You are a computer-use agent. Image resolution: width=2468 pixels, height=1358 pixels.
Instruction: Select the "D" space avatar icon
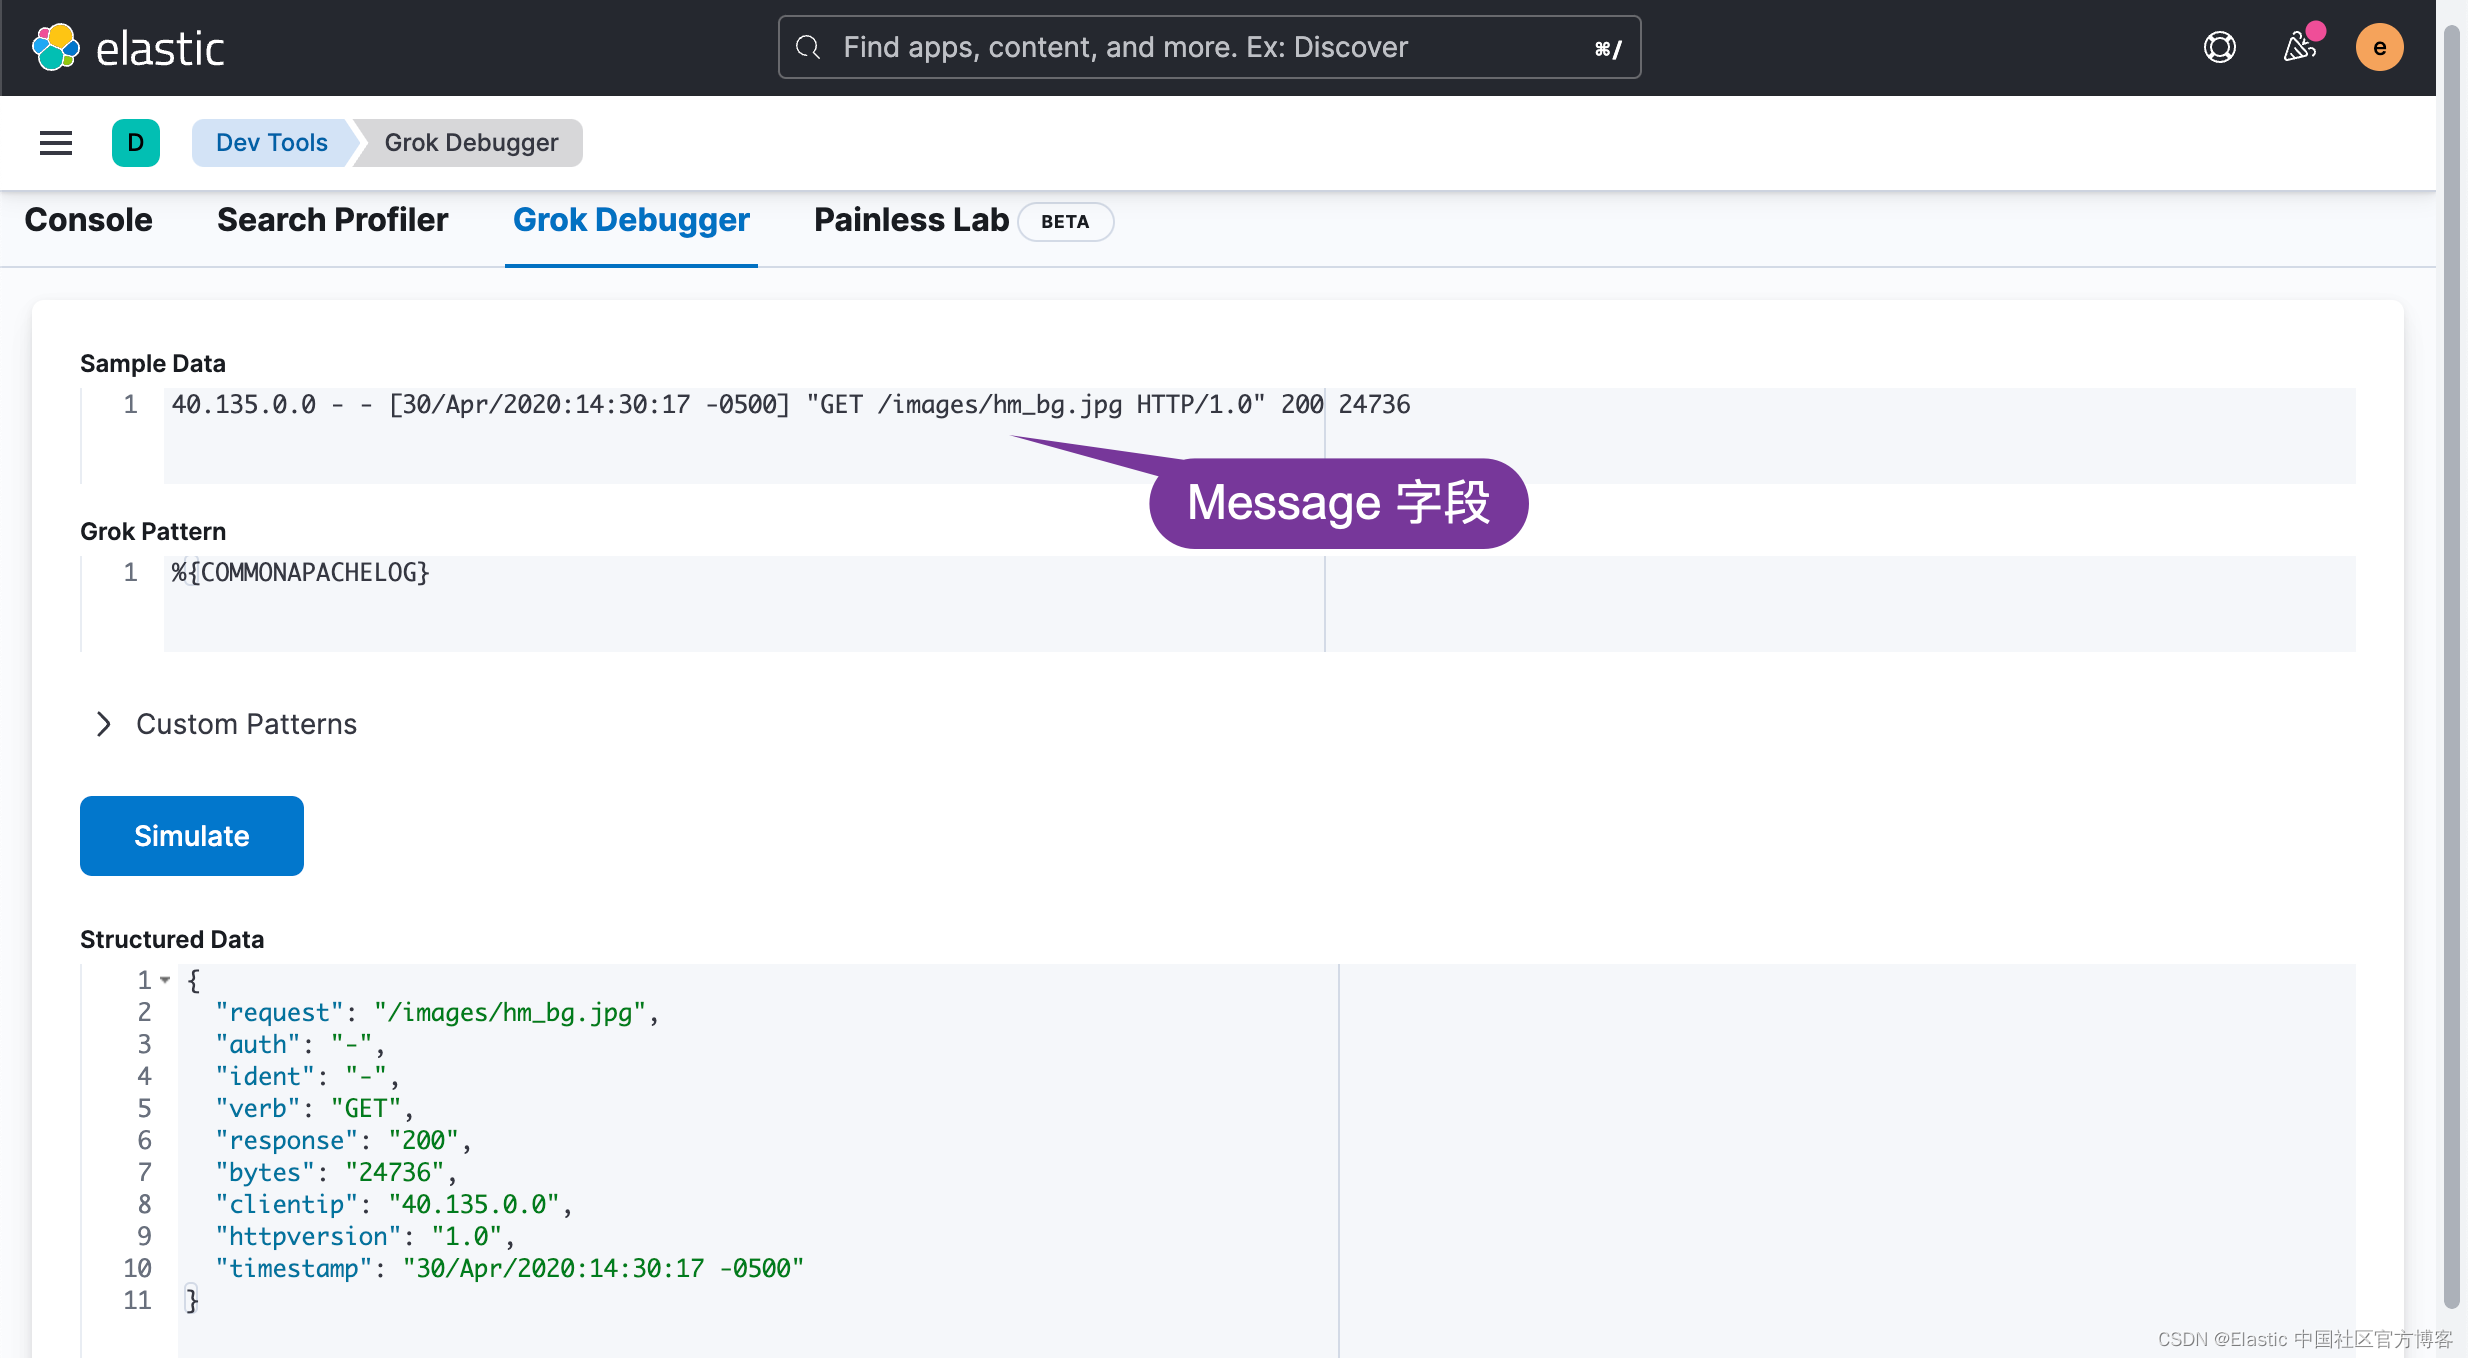tap(136, 142)
